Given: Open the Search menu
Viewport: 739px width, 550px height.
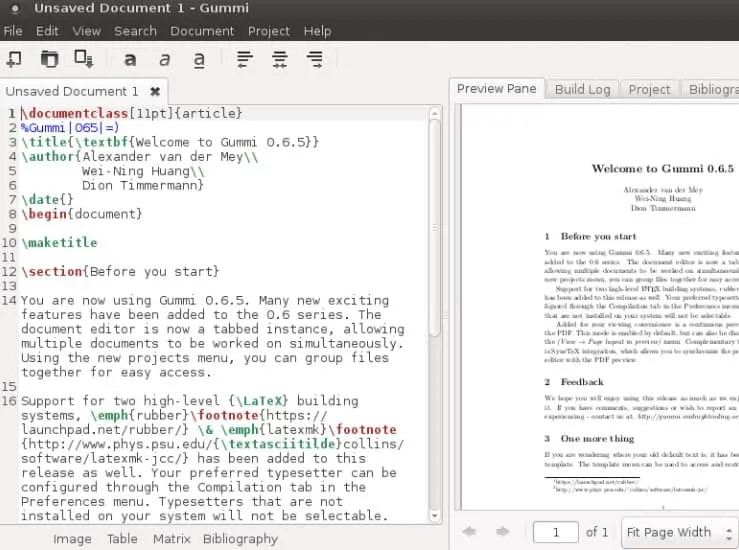Looking at the screenshot, I should tap(135, 31).
